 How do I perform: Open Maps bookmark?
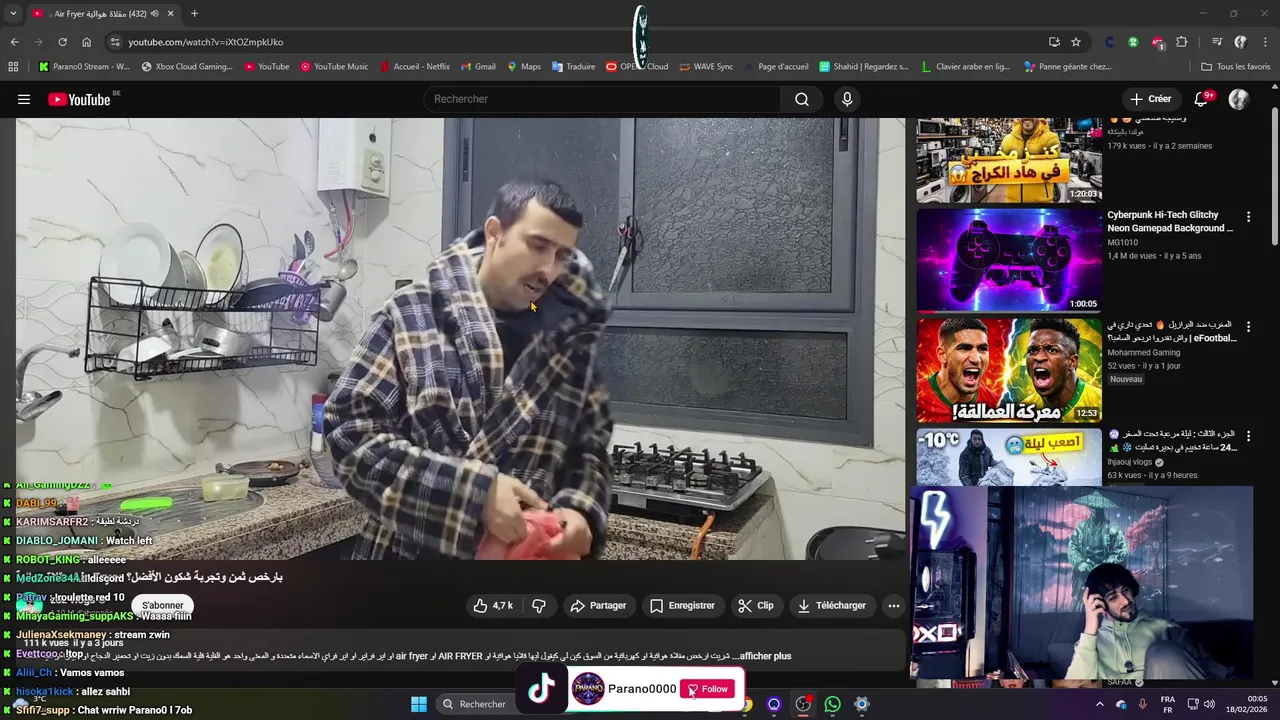(523, 67)
